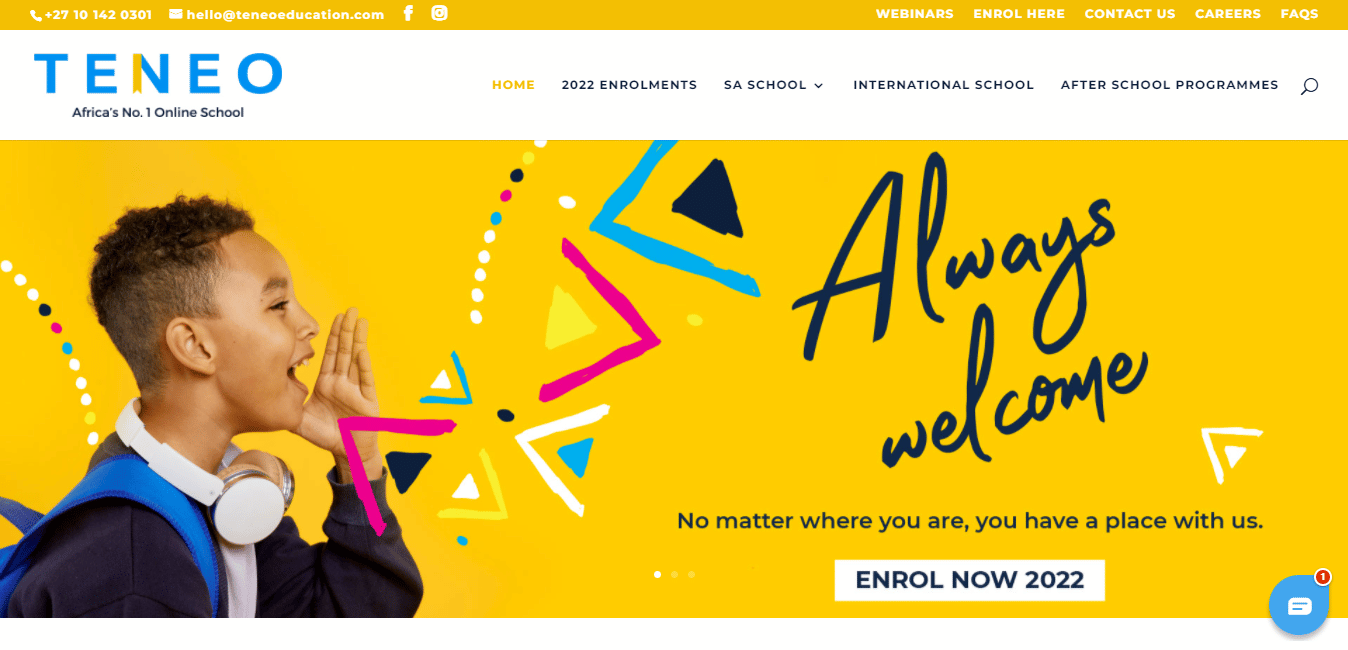
Task: Open the chat bubble widget
Action: pyautogui.click(x=1299, y=605)
